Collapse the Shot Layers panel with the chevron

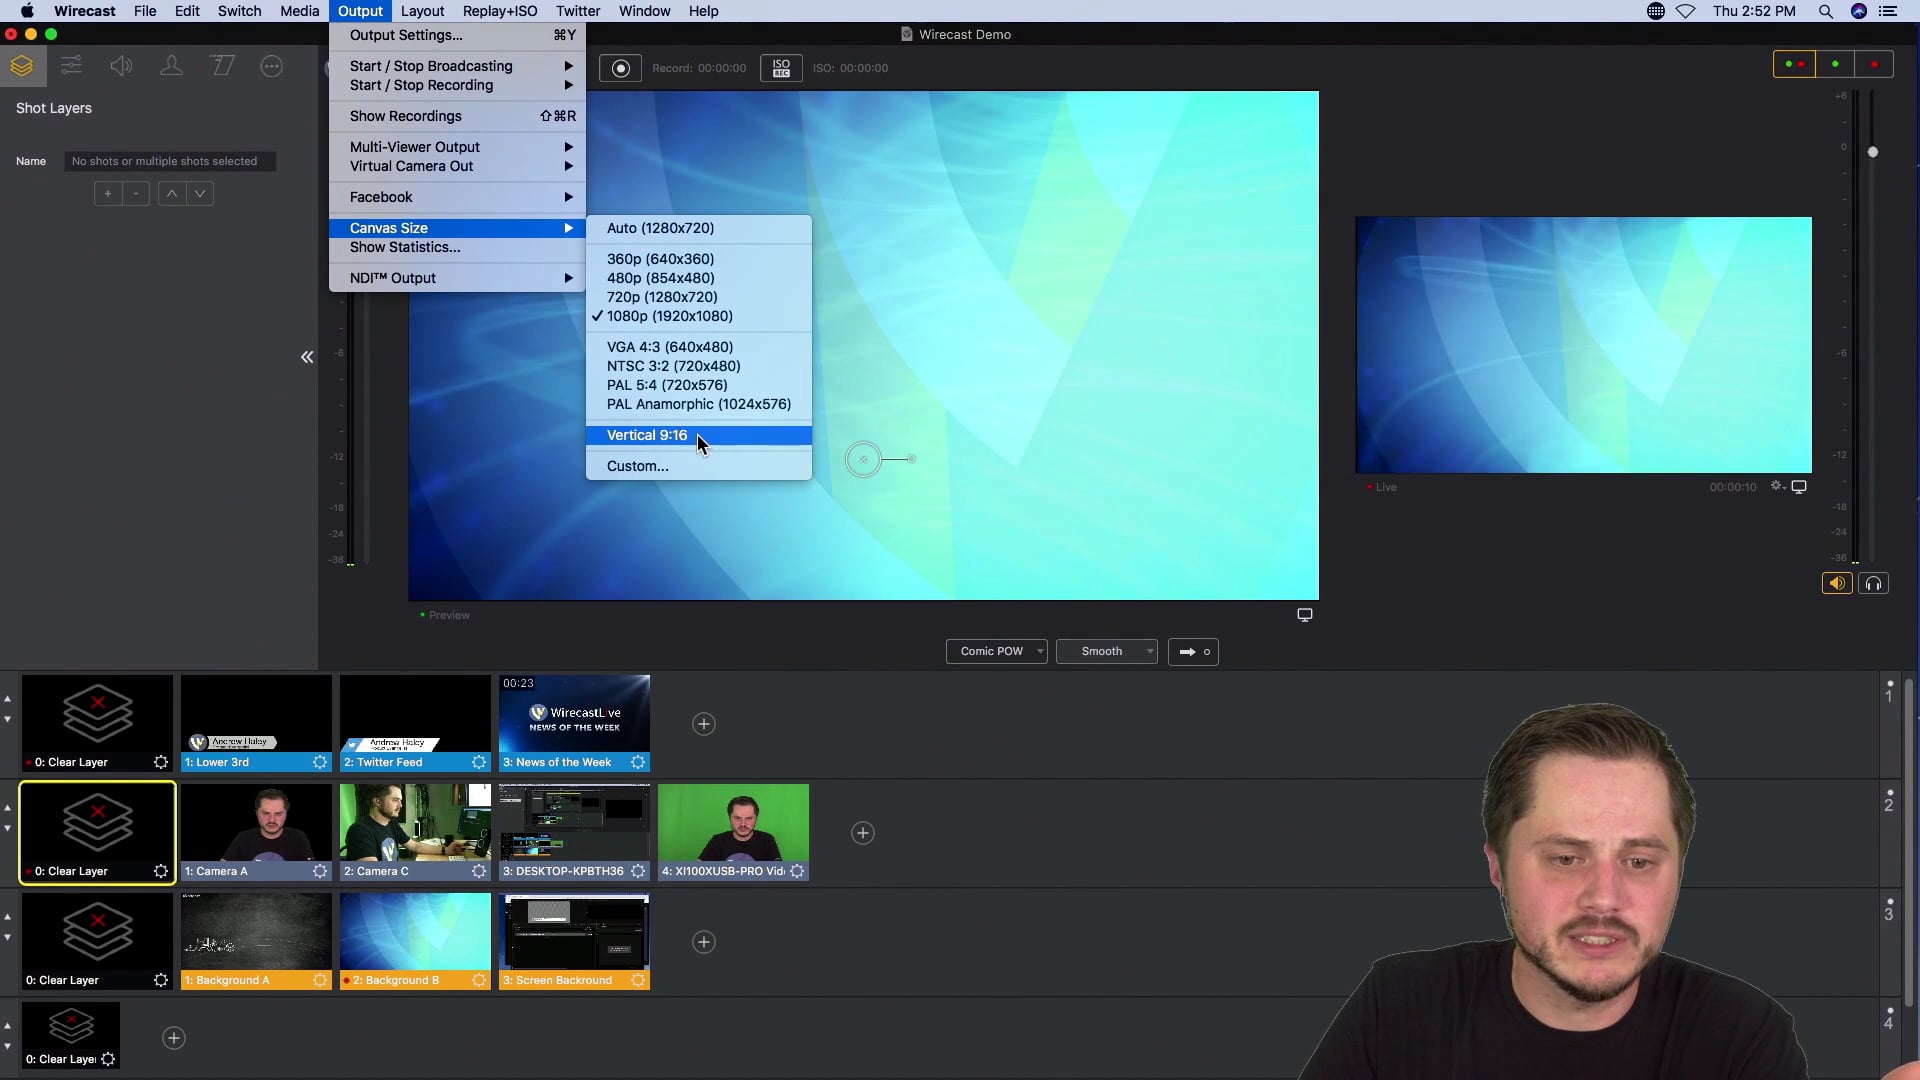click(307, 357)
